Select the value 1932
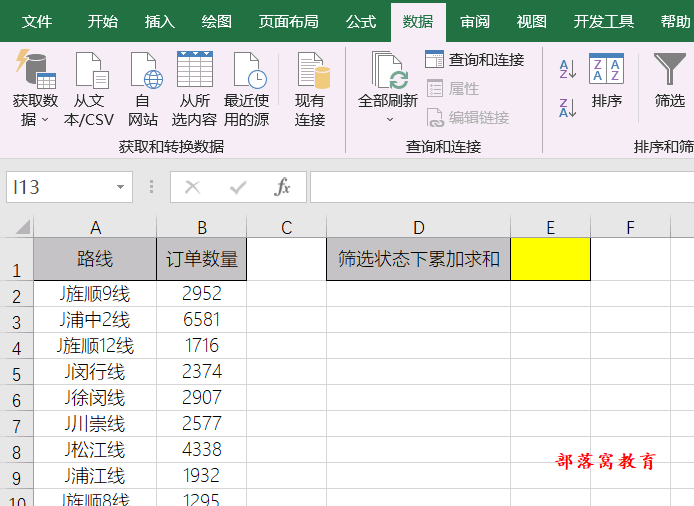Viewport: 694px width, 506px height. tap(202, 476)
